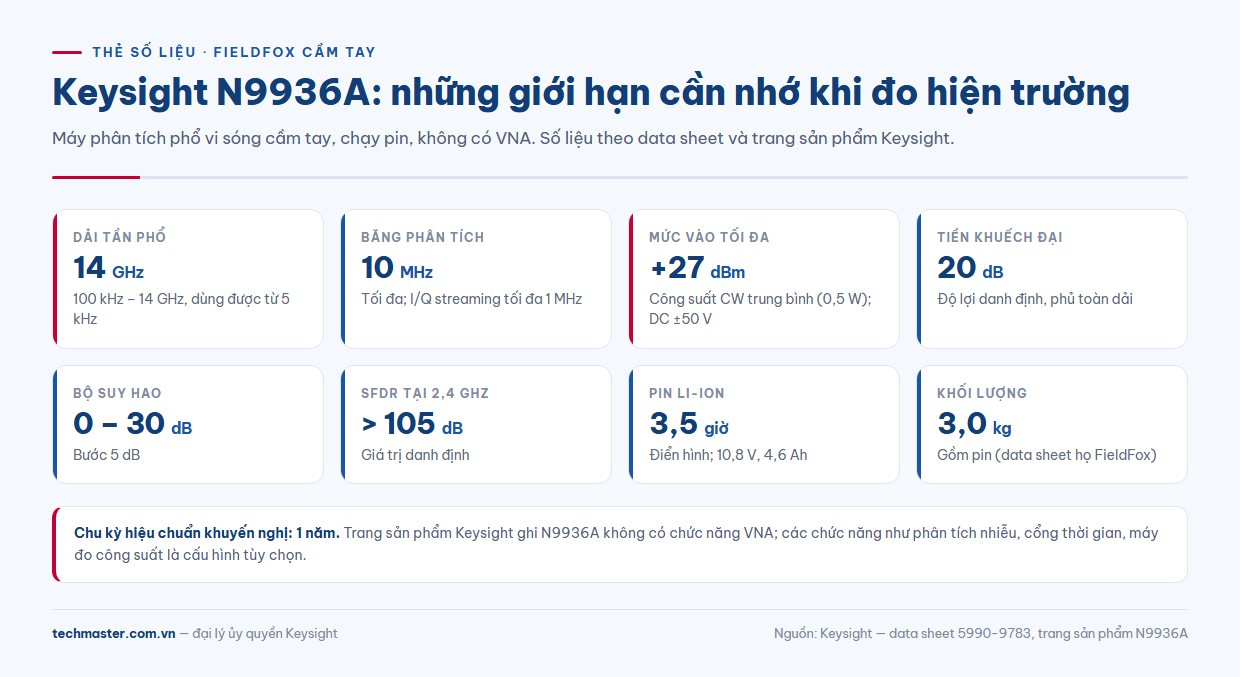Viewport: 1240px width, 677px height.
Task: Click the "Nguồn: Keysight — data sheet 5990-9783" source line
Action: [981, 633]
